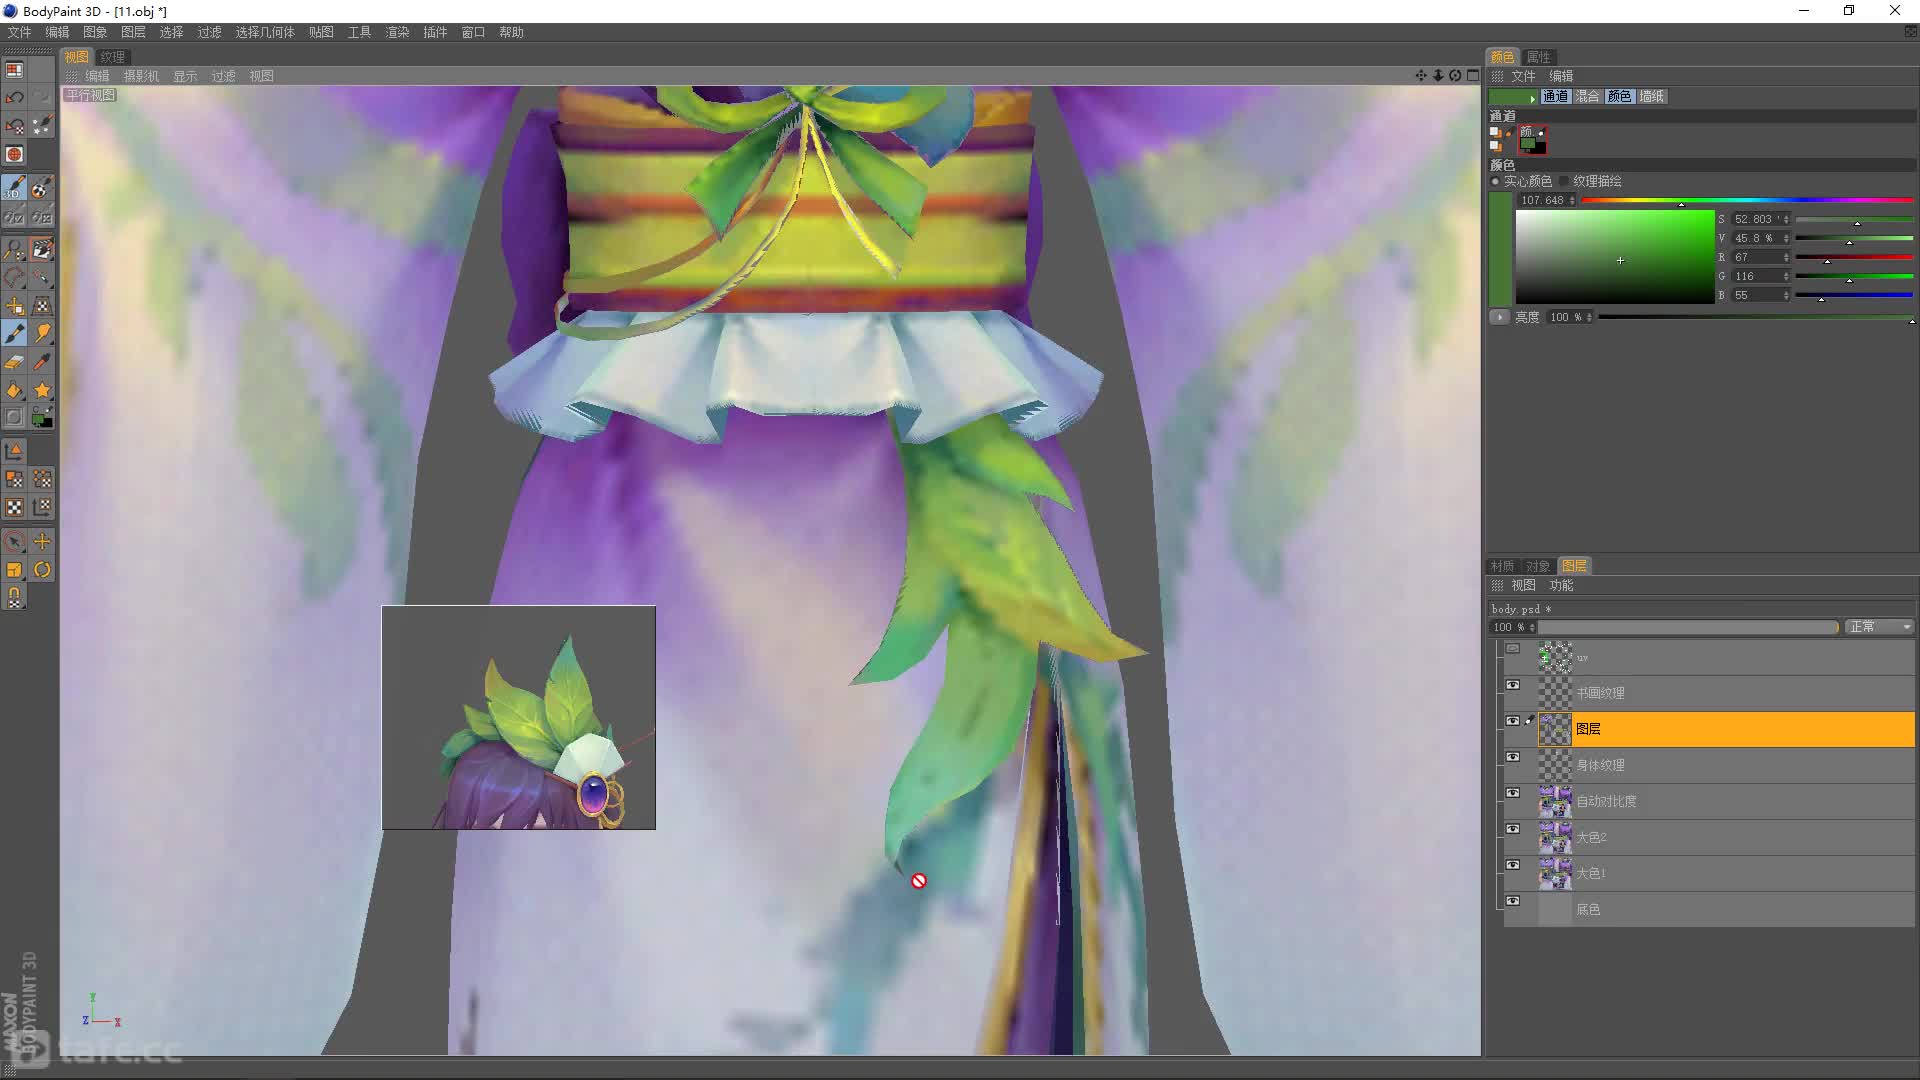Click the viewport rotate icon
The width and height of the screenshot is (1920, 1080).
tap(1455, 75)
